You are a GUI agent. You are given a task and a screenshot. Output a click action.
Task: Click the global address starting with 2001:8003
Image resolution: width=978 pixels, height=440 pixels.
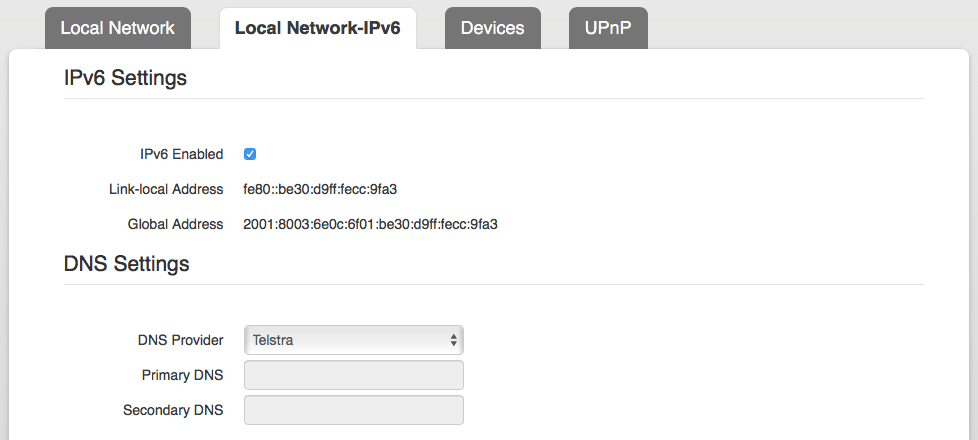click(370, 224)
